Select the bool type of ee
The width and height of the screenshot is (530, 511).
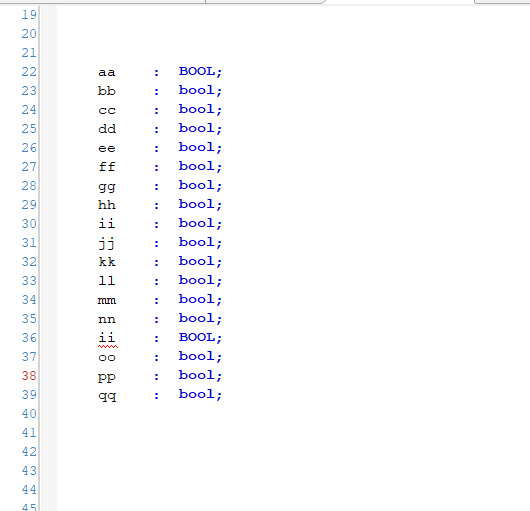pyautogui.click(x=197, y=147)
